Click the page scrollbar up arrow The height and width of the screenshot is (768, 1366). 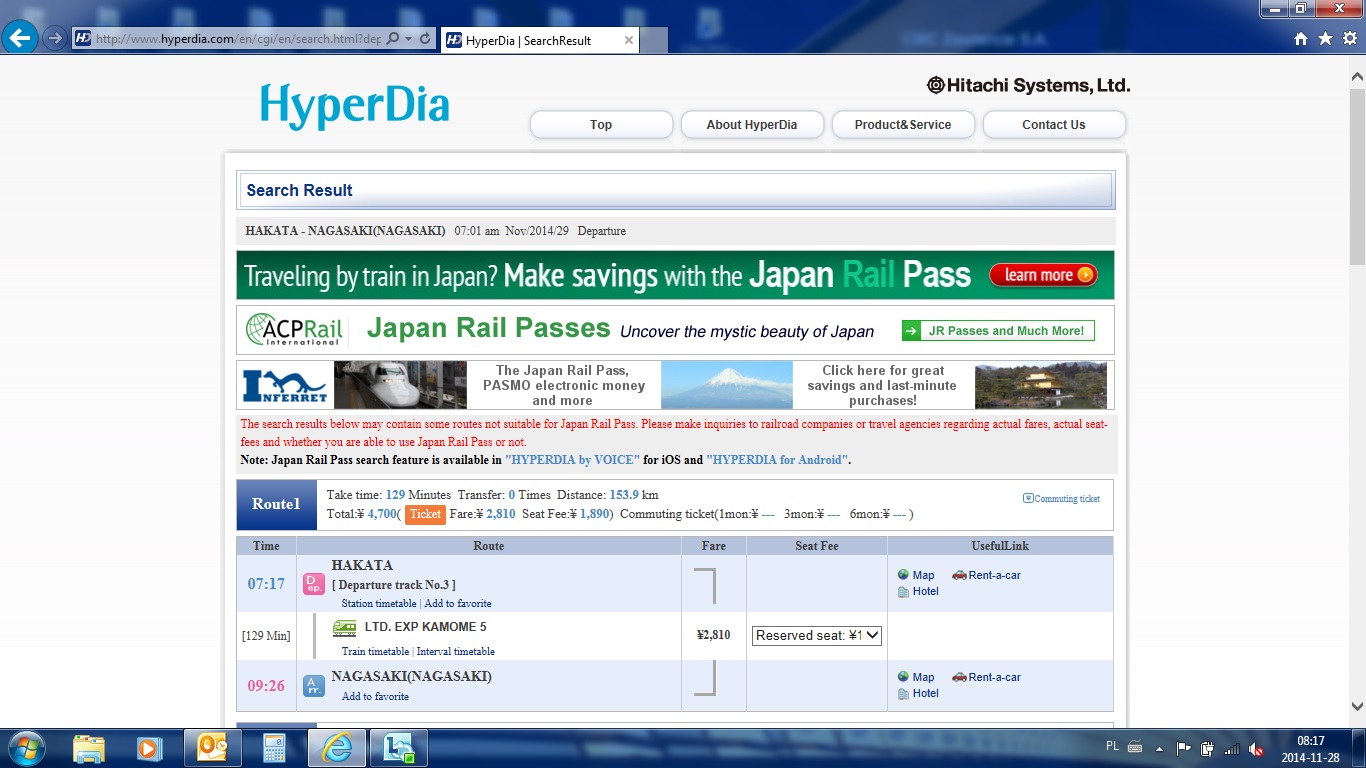coord(1357,75)
